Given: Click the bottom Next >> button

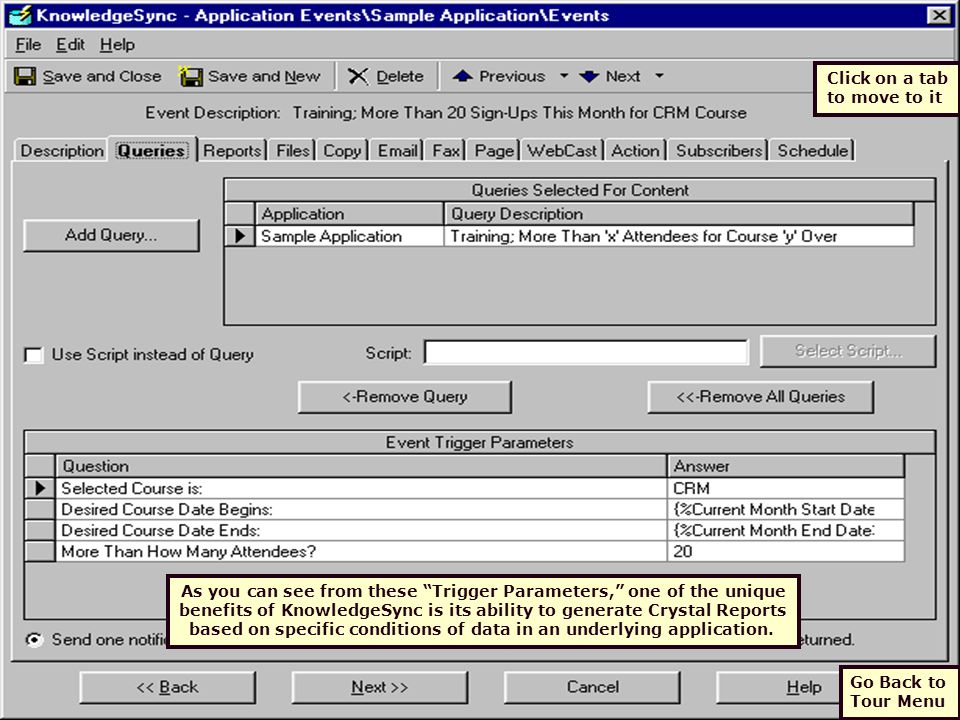Looking at the screenshot, I should click(380, 688).
